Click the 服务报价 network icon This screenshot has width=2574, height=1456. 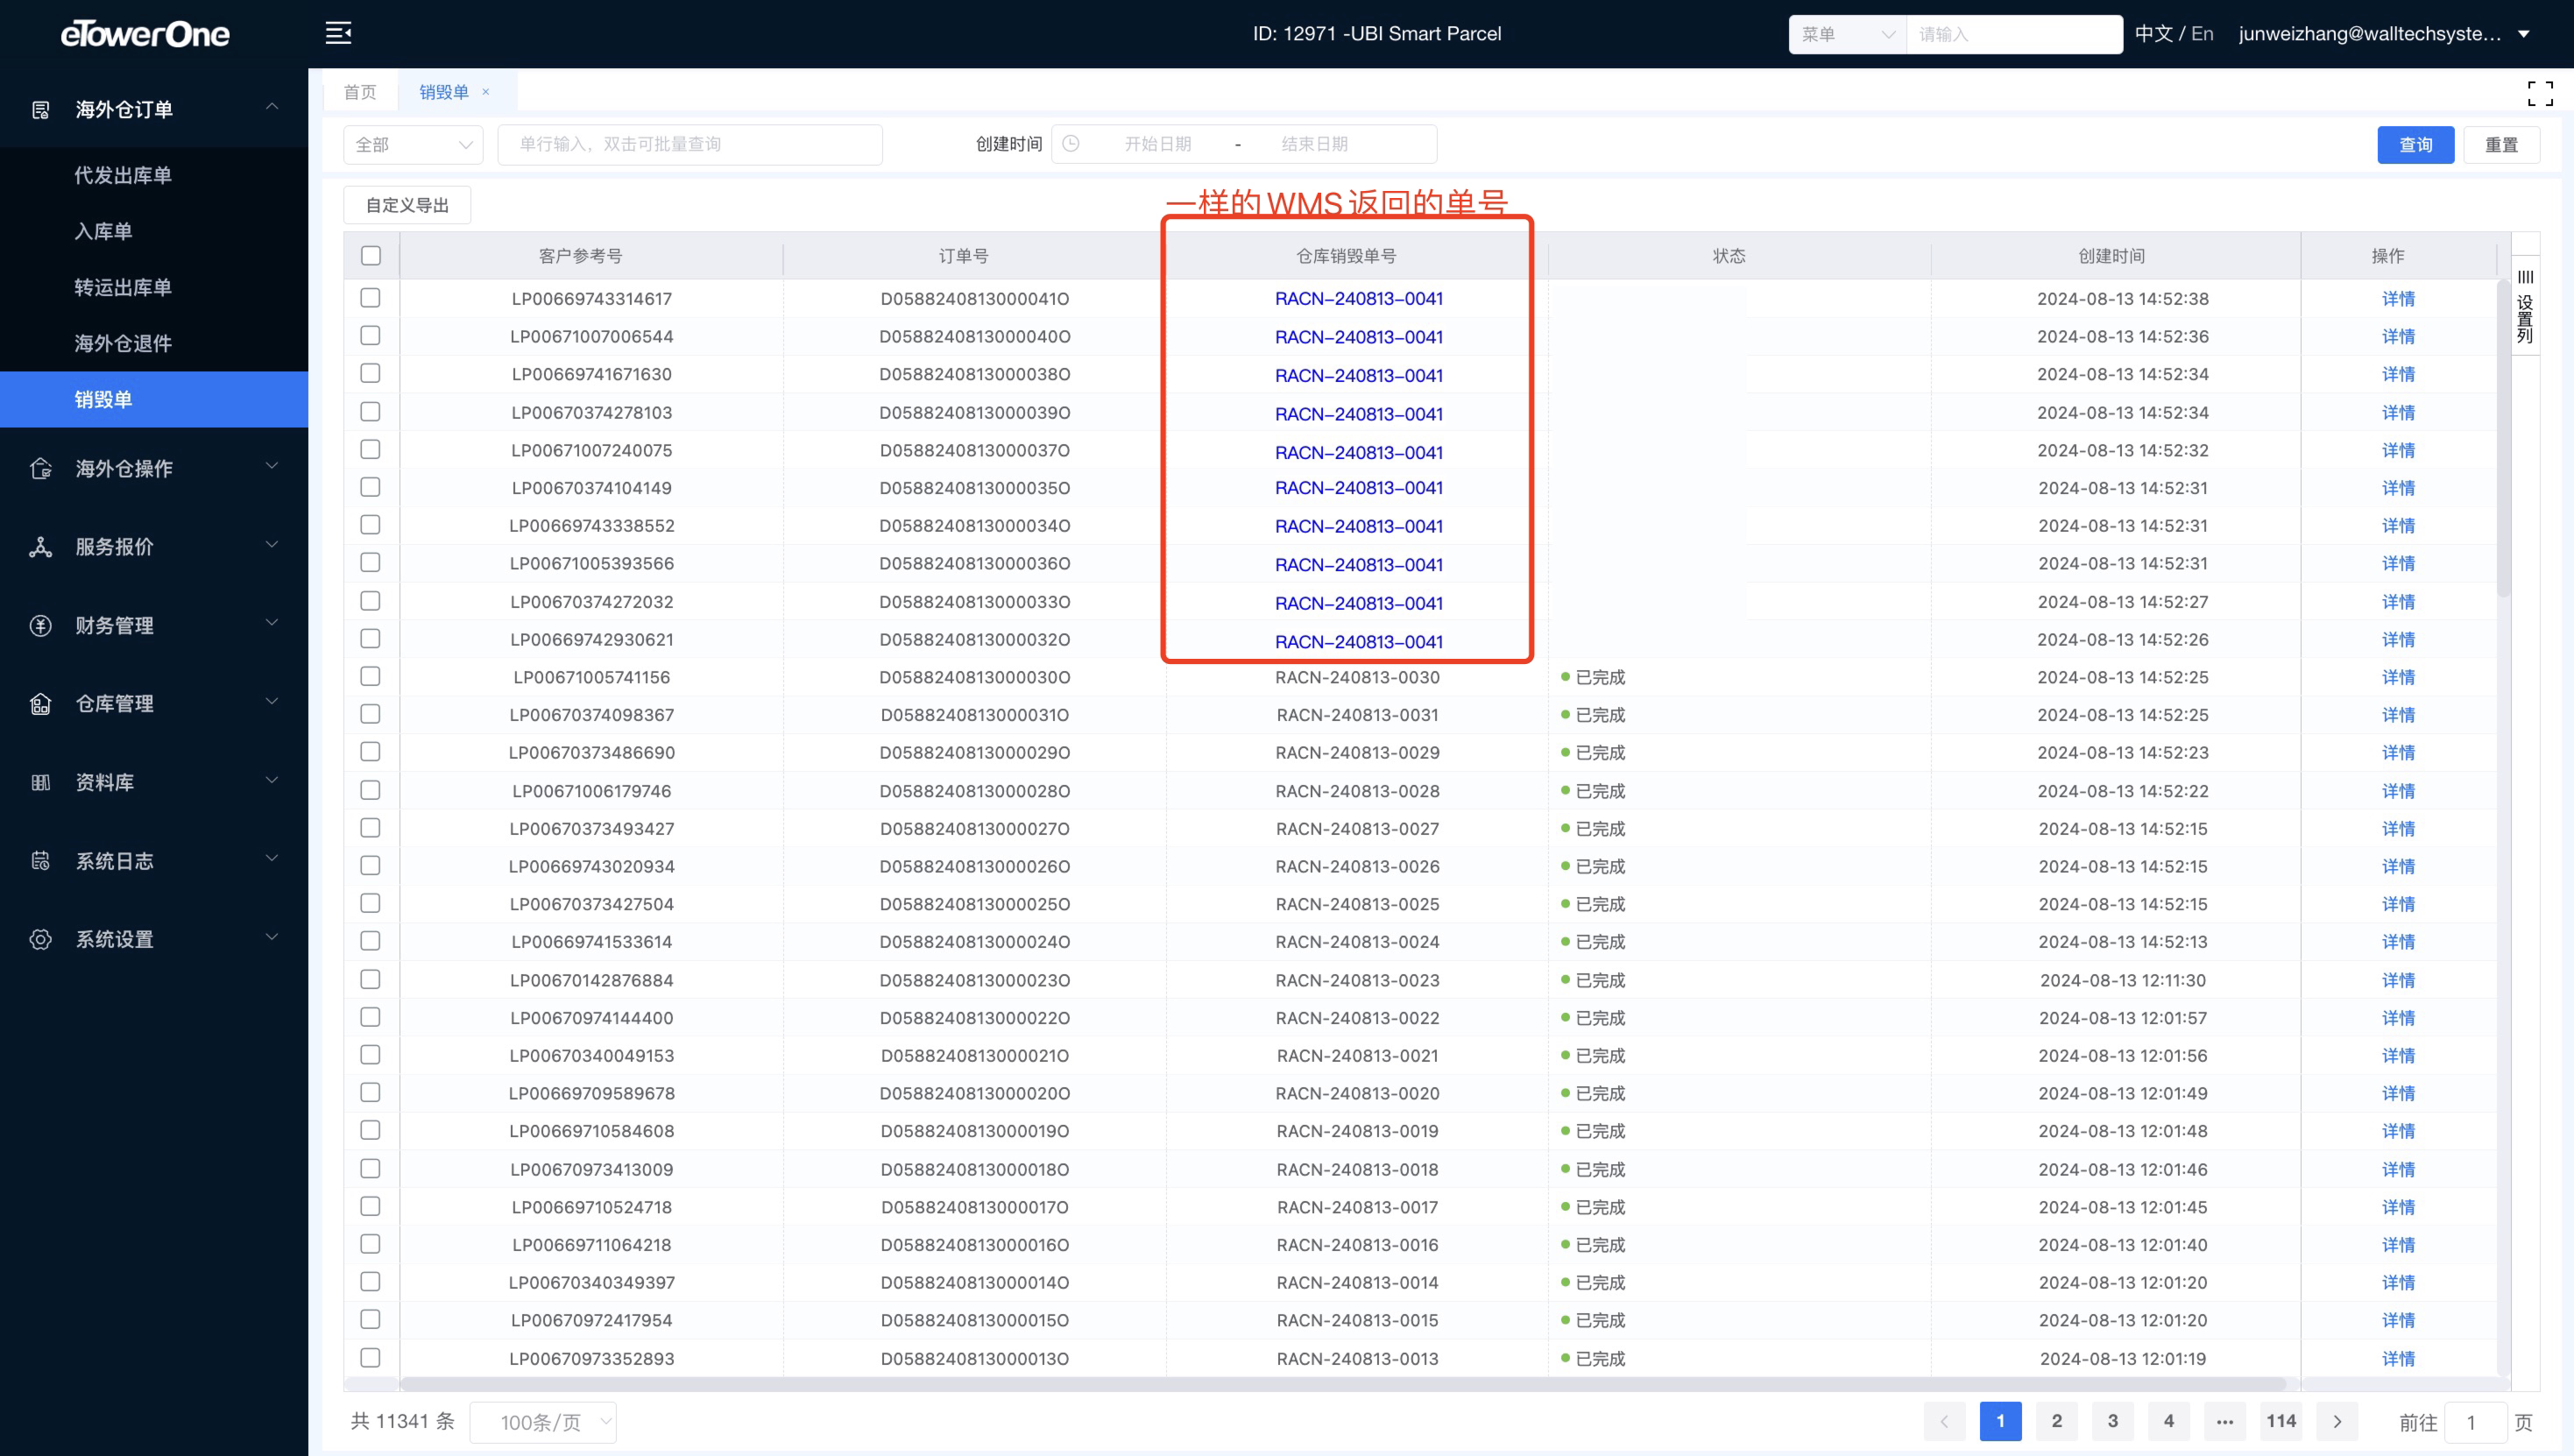(40, 547)
